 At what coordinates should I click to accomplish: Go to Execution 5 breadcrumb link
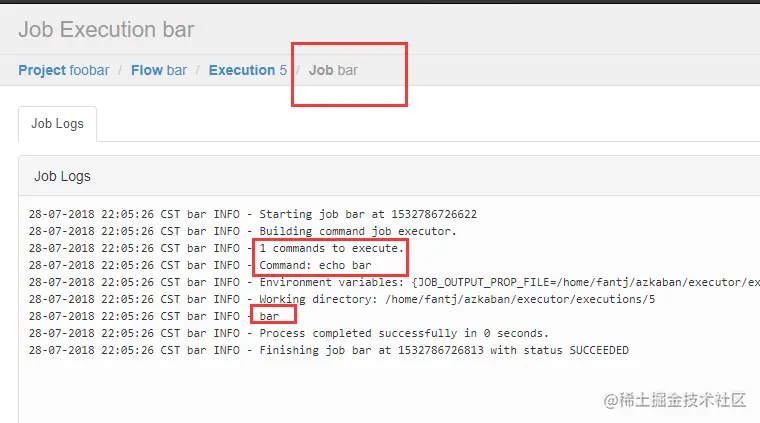click(248, 70)
